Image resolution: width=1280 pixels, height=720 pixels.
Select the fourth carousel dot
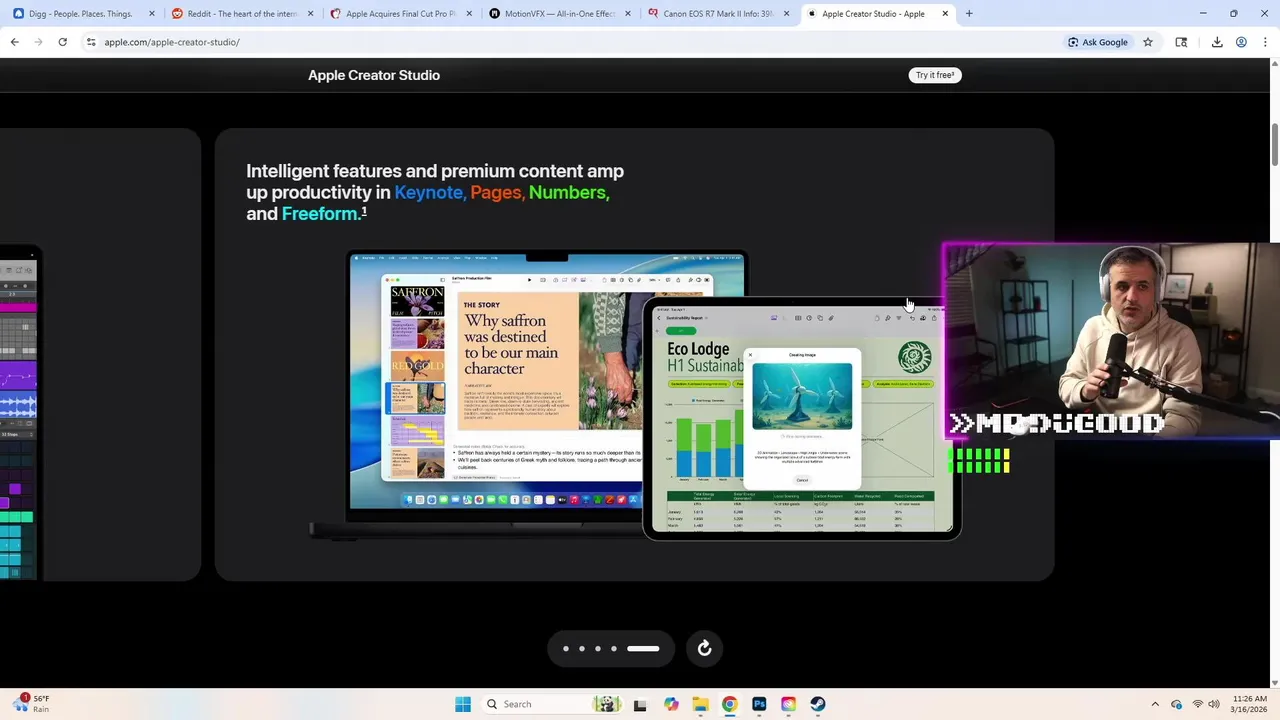(x=614, y=649)
